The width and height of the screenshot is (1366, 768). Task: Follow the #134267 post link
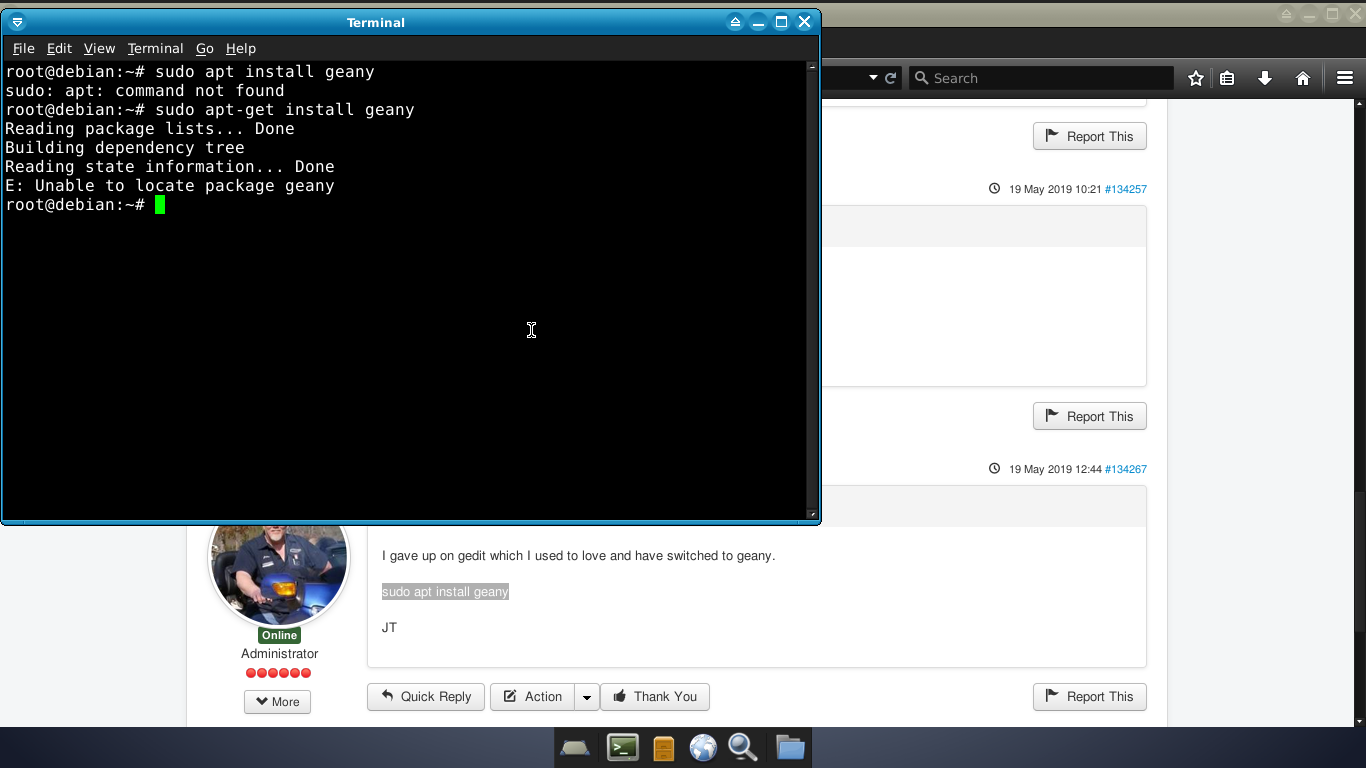click(1125, 469)
